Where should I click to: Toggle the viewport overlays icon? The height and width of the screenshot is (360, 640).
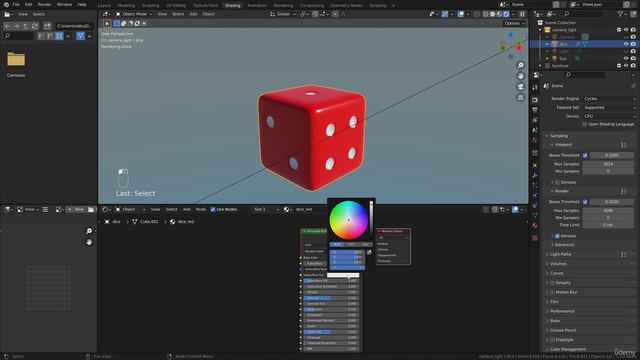tap(461, 14)
